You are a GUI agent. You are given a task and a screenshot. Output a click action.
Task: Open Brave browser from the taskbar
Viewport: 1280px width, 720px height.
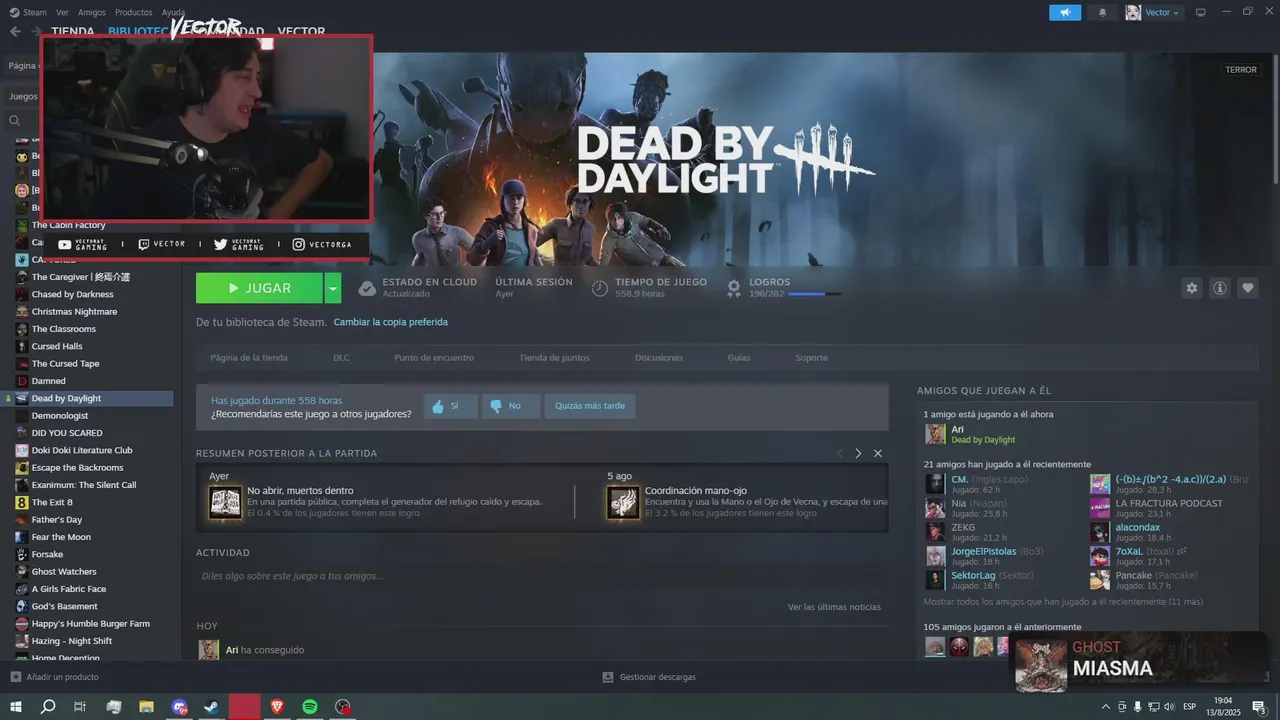point(277,707)
